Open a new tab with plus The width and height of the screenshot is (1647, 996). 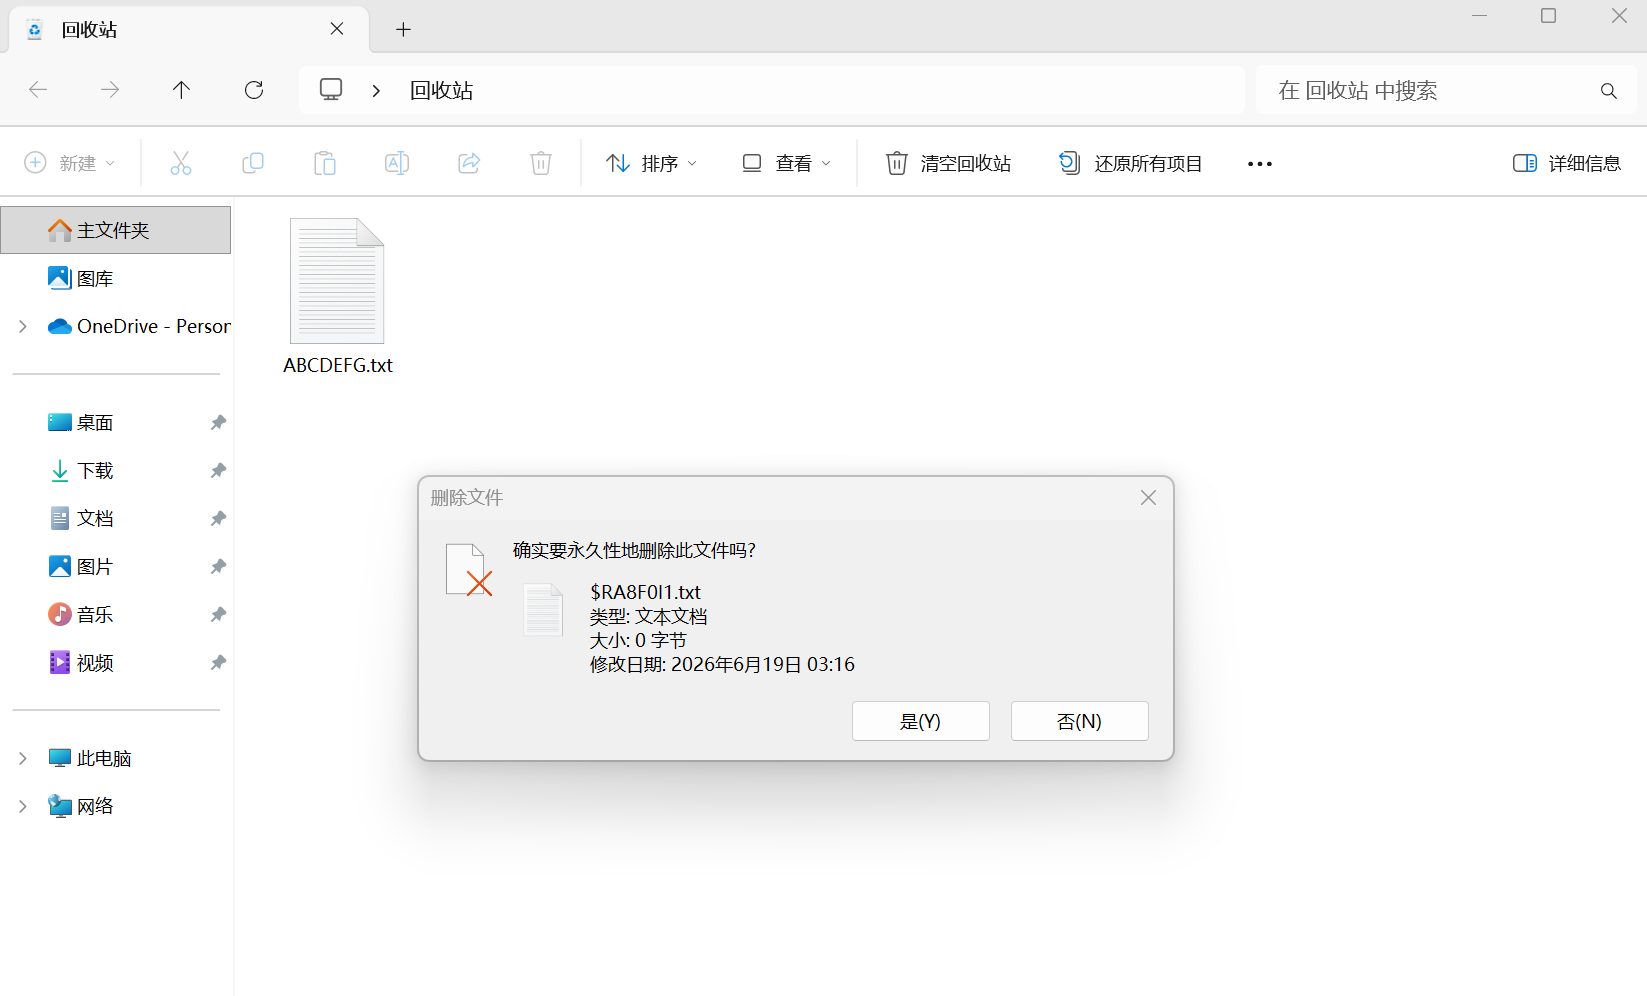coord(403,30)
